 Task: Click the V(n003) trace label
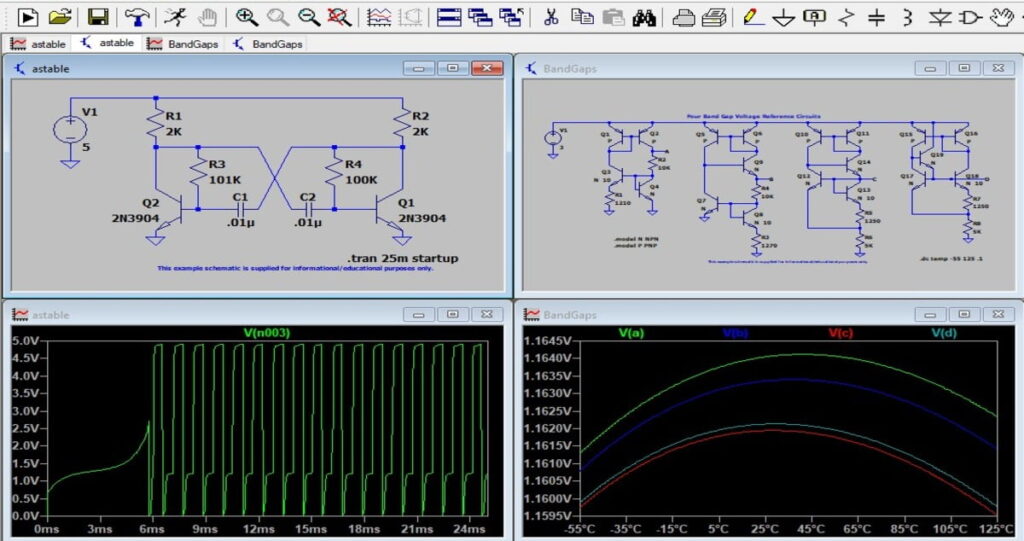(x=266, y=333)
